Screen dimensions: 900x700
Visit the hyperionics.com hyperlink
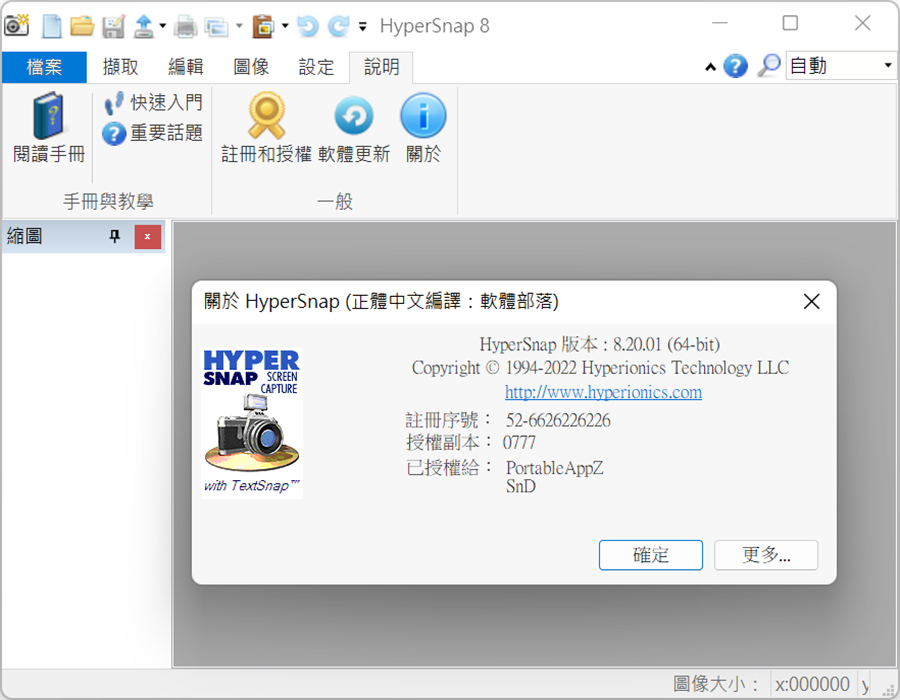603,392
